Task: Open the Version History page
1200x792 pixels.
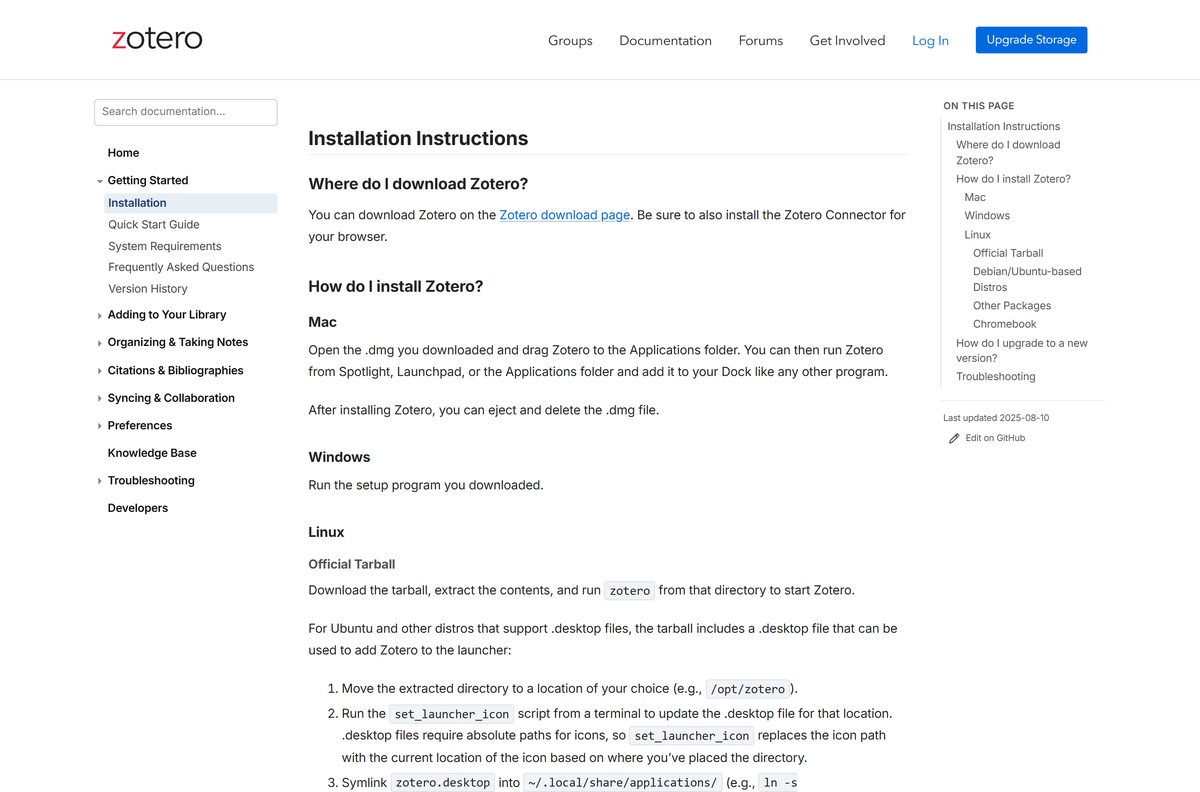Action: (x=148, y=289)
